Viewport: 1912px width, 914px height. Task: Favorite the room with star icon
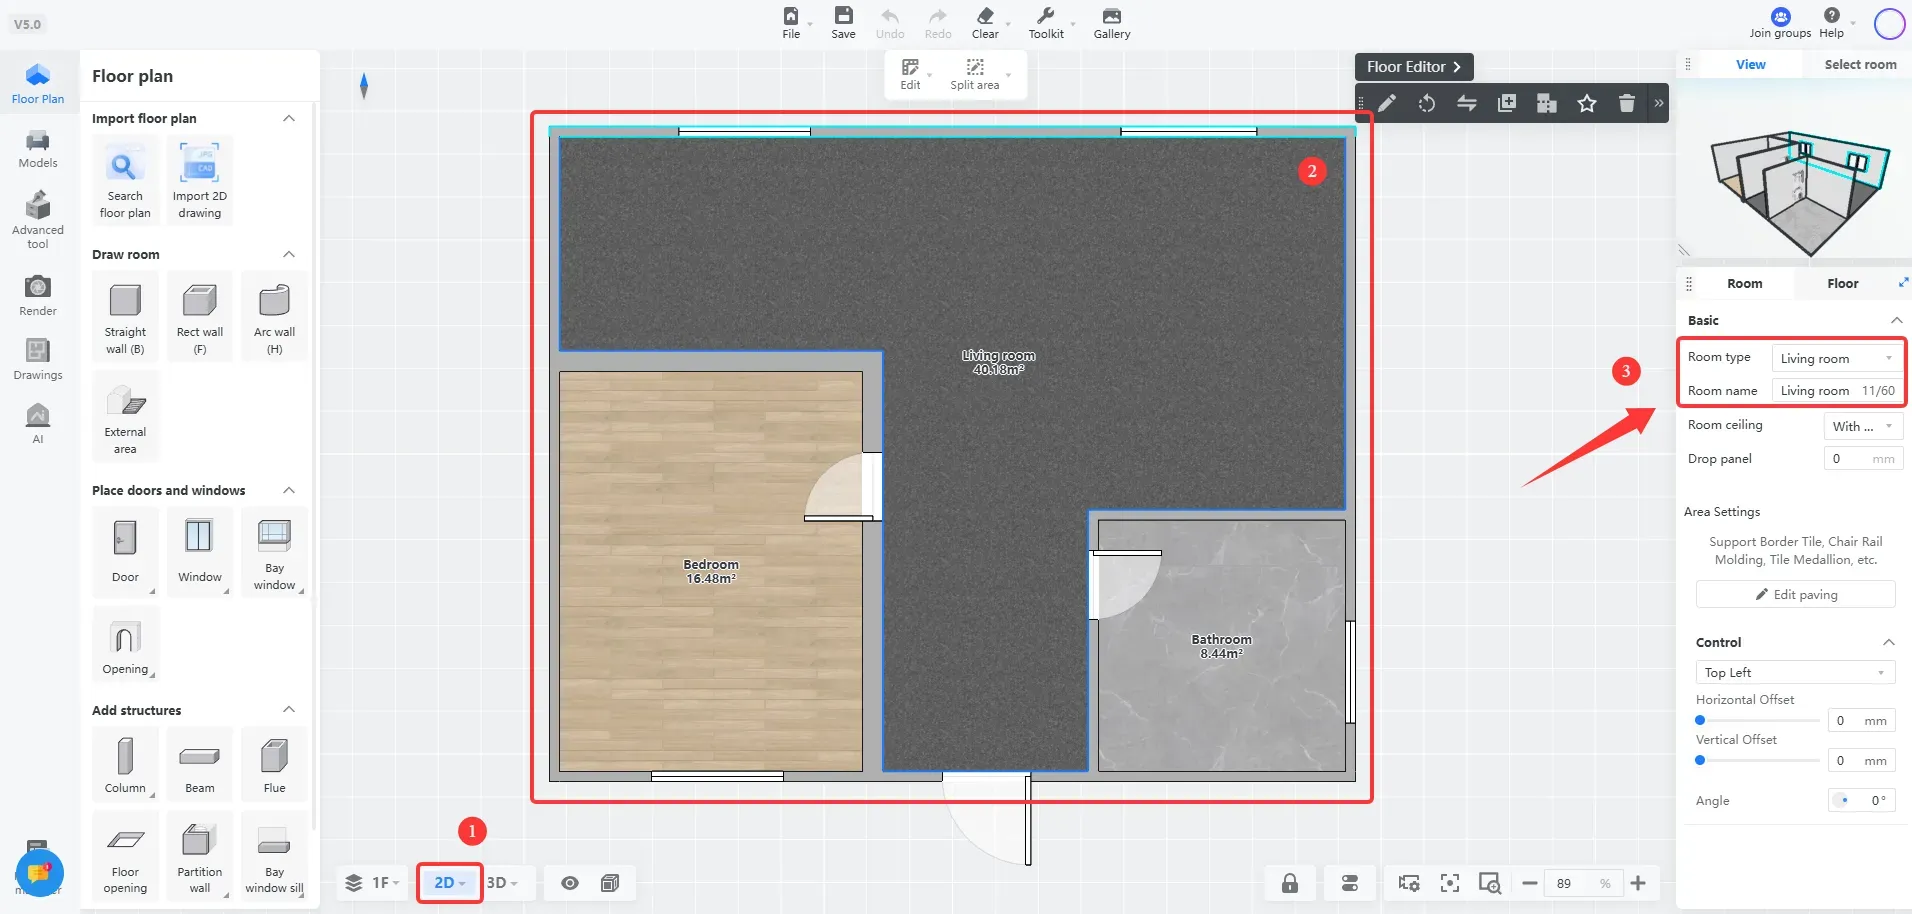pyautogui.click(x=1587, y=103)
